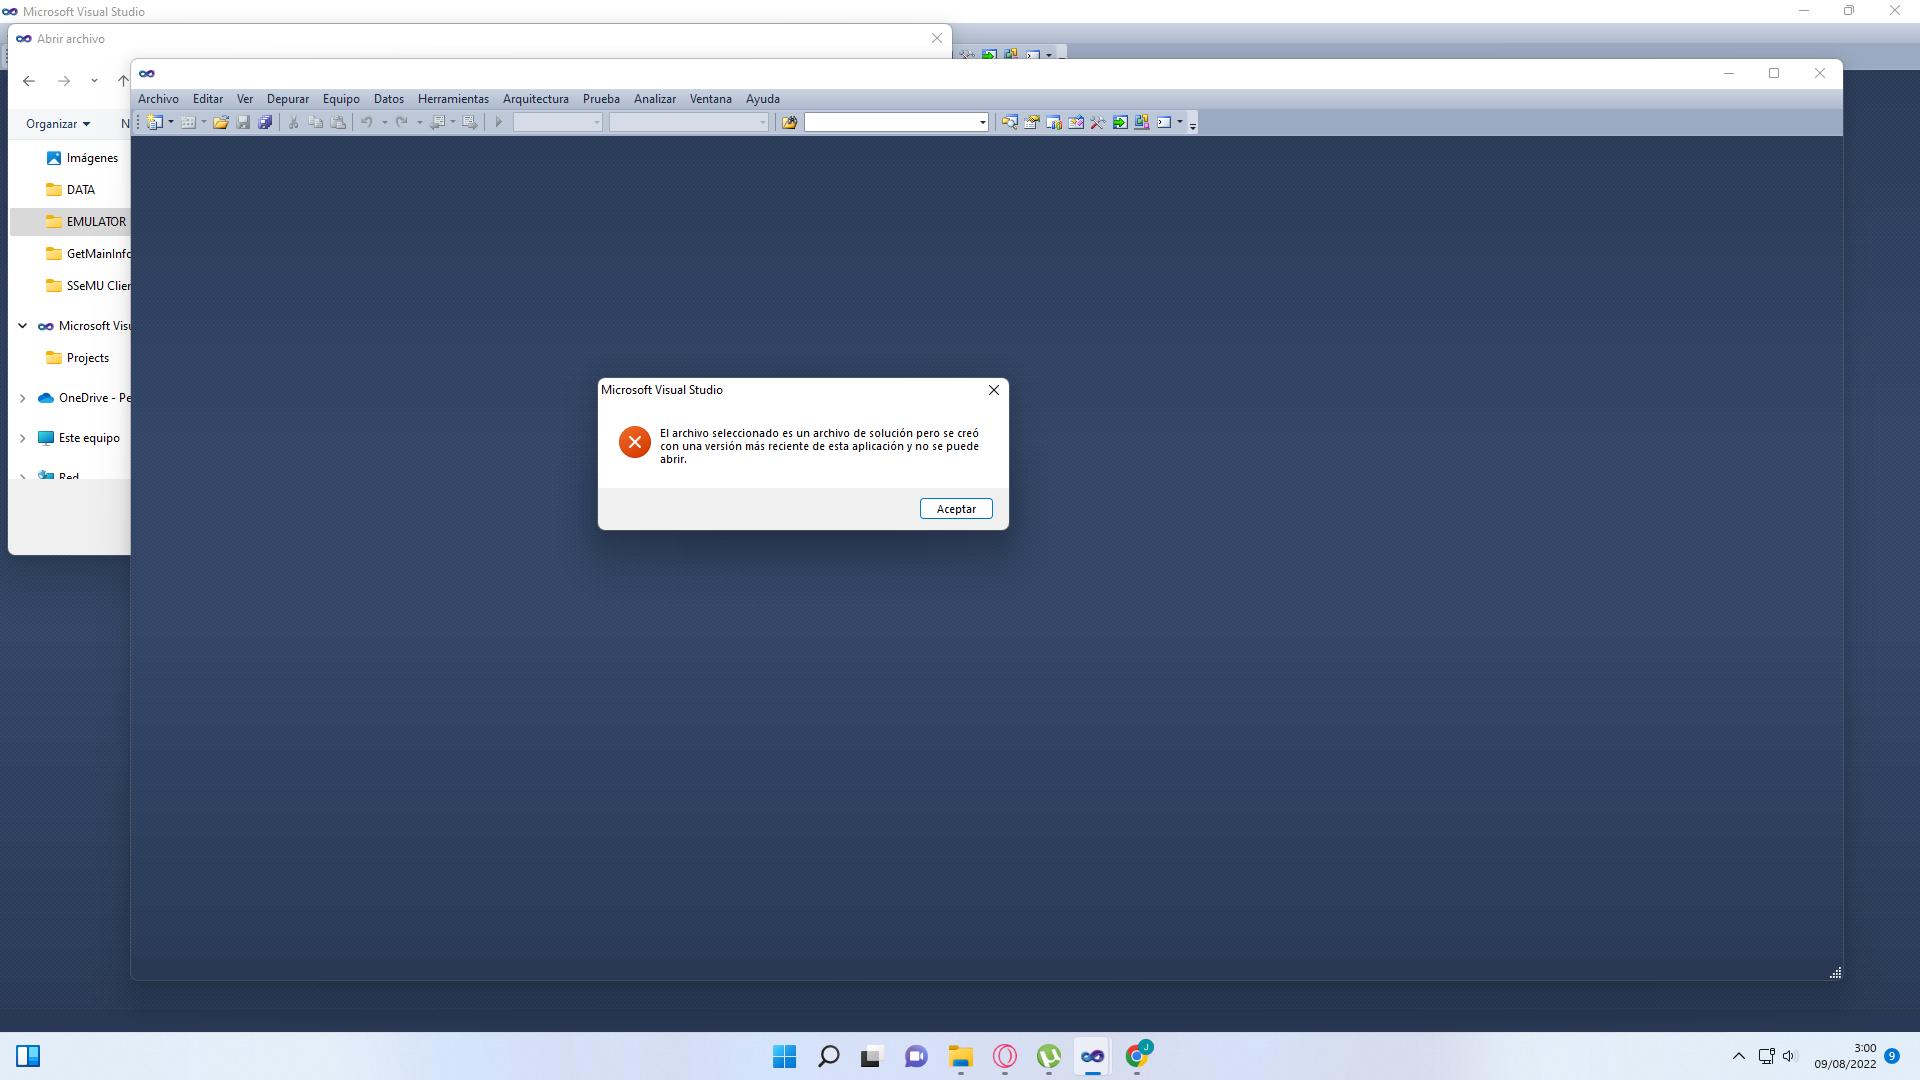
Task: Open the Windows Start button
Action: (785, 1056)
